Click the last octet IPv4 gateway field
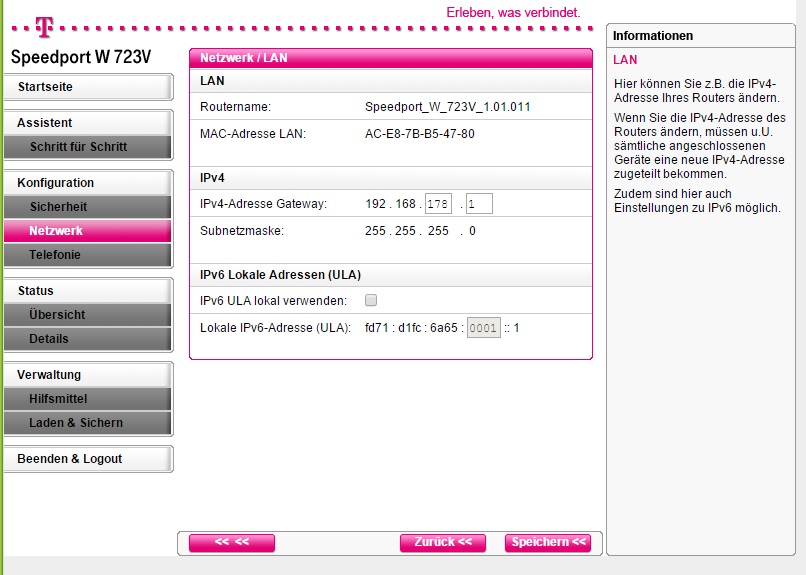Screen dimensions: 806x575 (x=478, y=204)
